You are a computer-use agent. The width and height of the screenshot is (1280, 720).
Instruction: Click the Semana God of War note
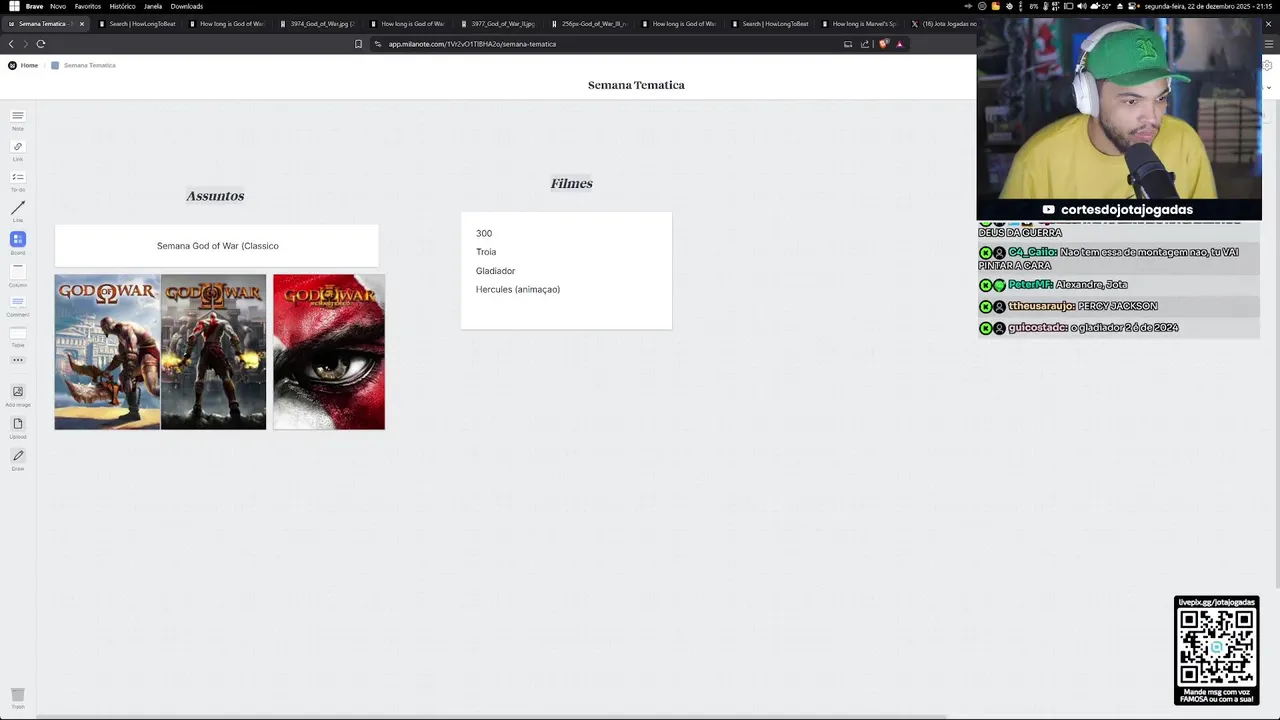coord(217,246)
